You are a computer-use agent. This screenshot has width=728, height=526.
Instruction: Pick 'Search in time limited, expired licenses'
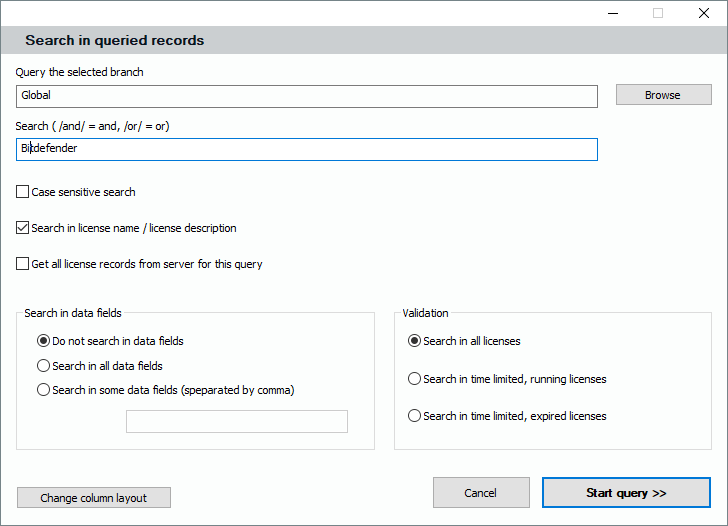414,416
